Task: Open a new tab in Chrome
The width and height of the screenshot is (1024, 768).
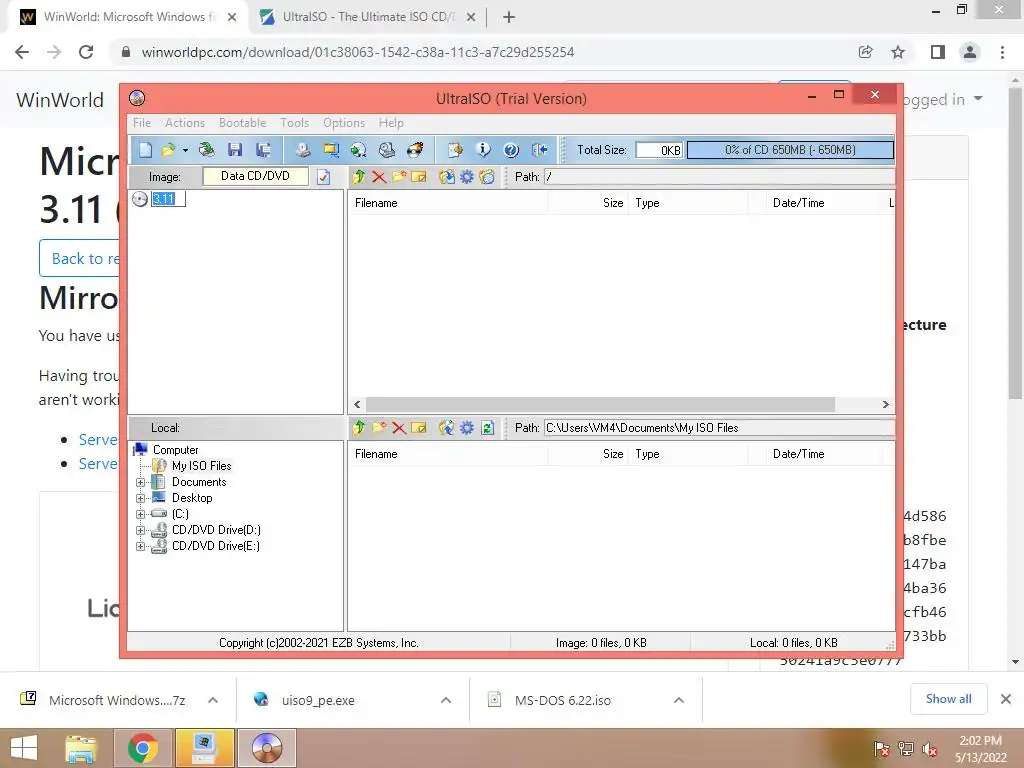Action: click(509, 18)
